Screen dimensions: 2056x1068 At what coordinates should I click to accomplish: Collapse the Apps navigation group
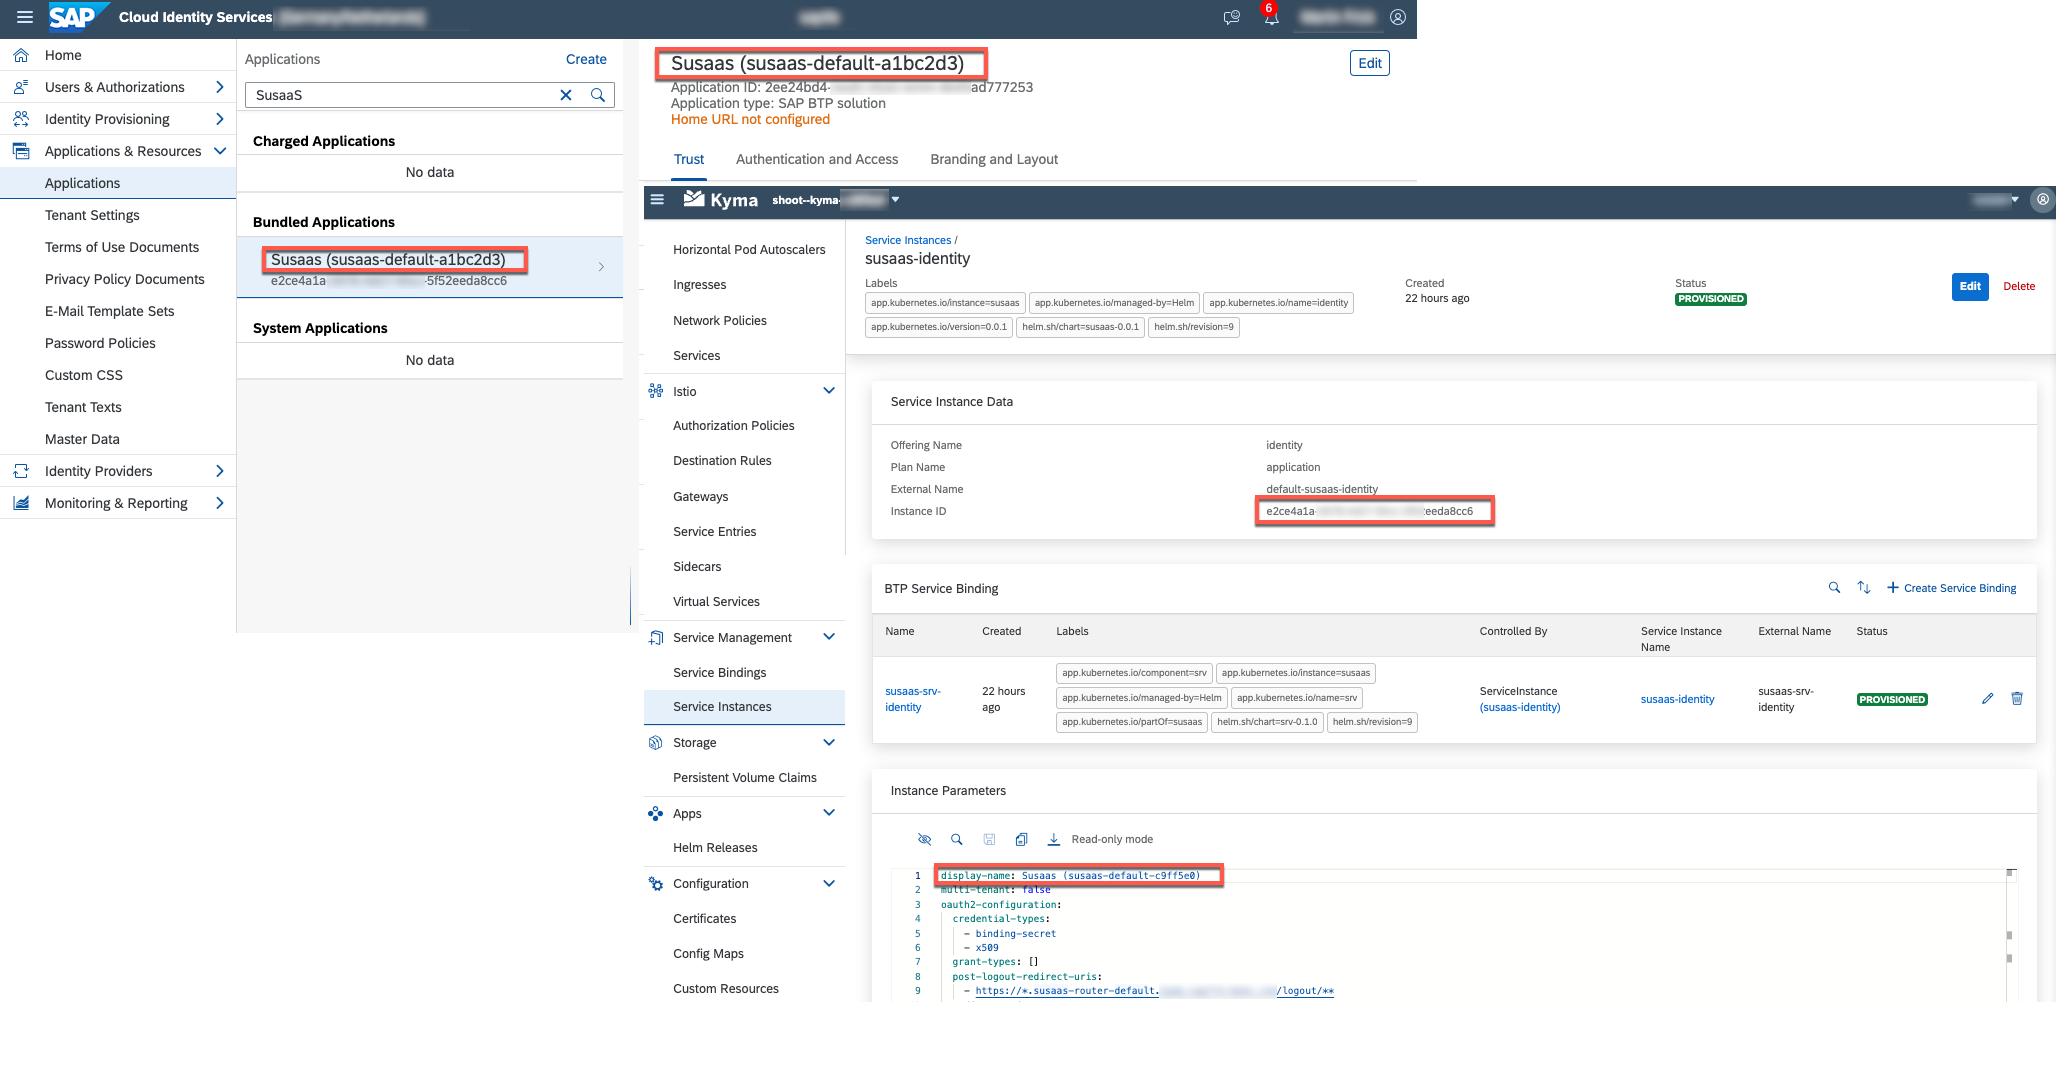[829, 813]
